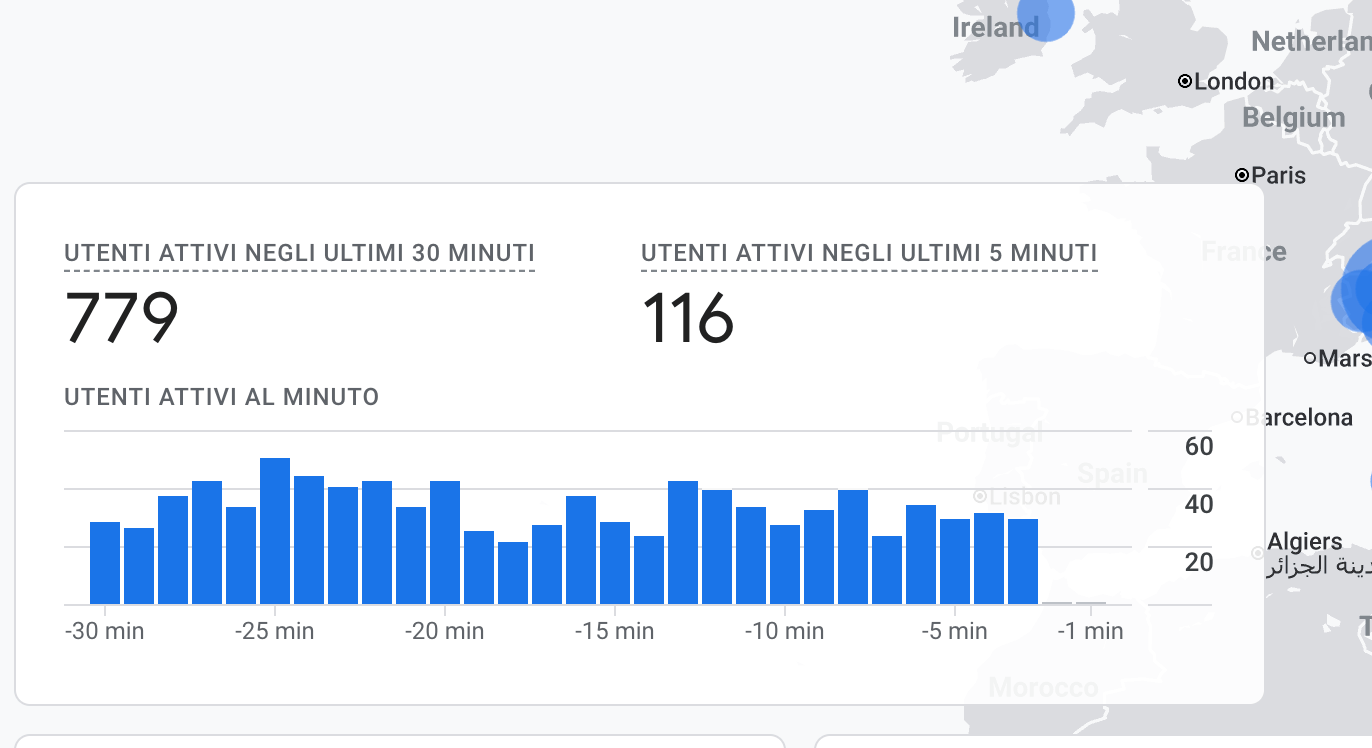Click the chart bar above the -20 min tick
This screenshot has height=748, width=1372.
click(x=445, y=543)
